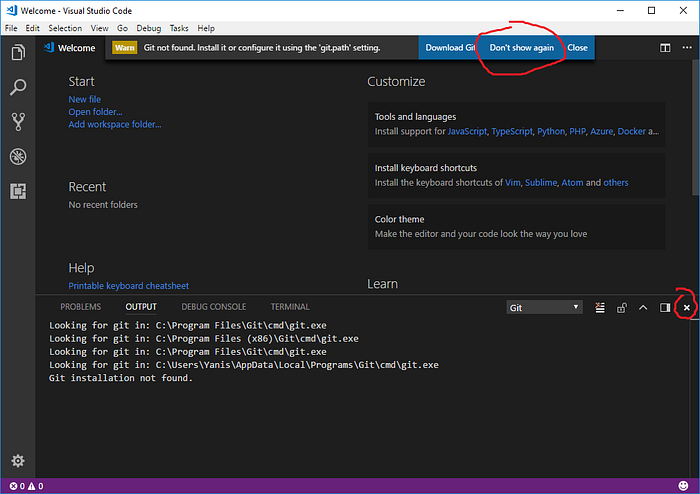Click the Open folder... link
Image resolution: width=700 pixels, height=494 pixels.
[x=95, y=112]
